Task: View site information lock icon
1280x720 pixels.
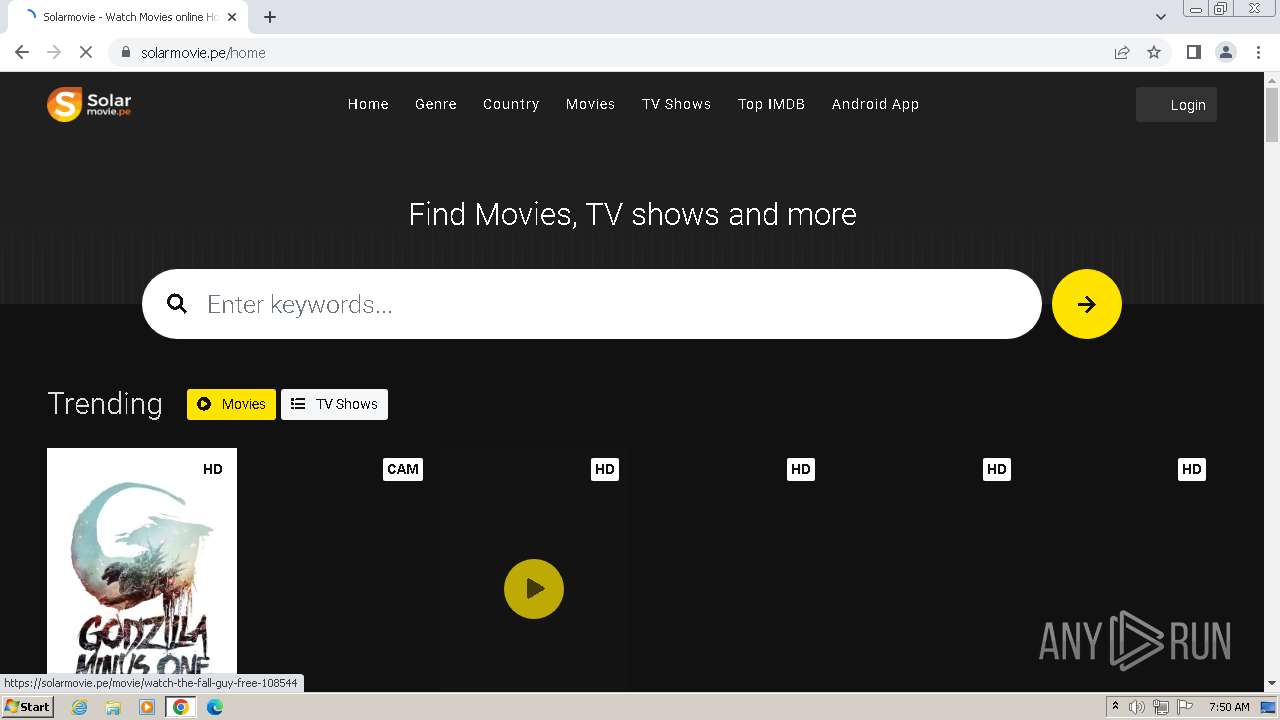Action: 125,52
